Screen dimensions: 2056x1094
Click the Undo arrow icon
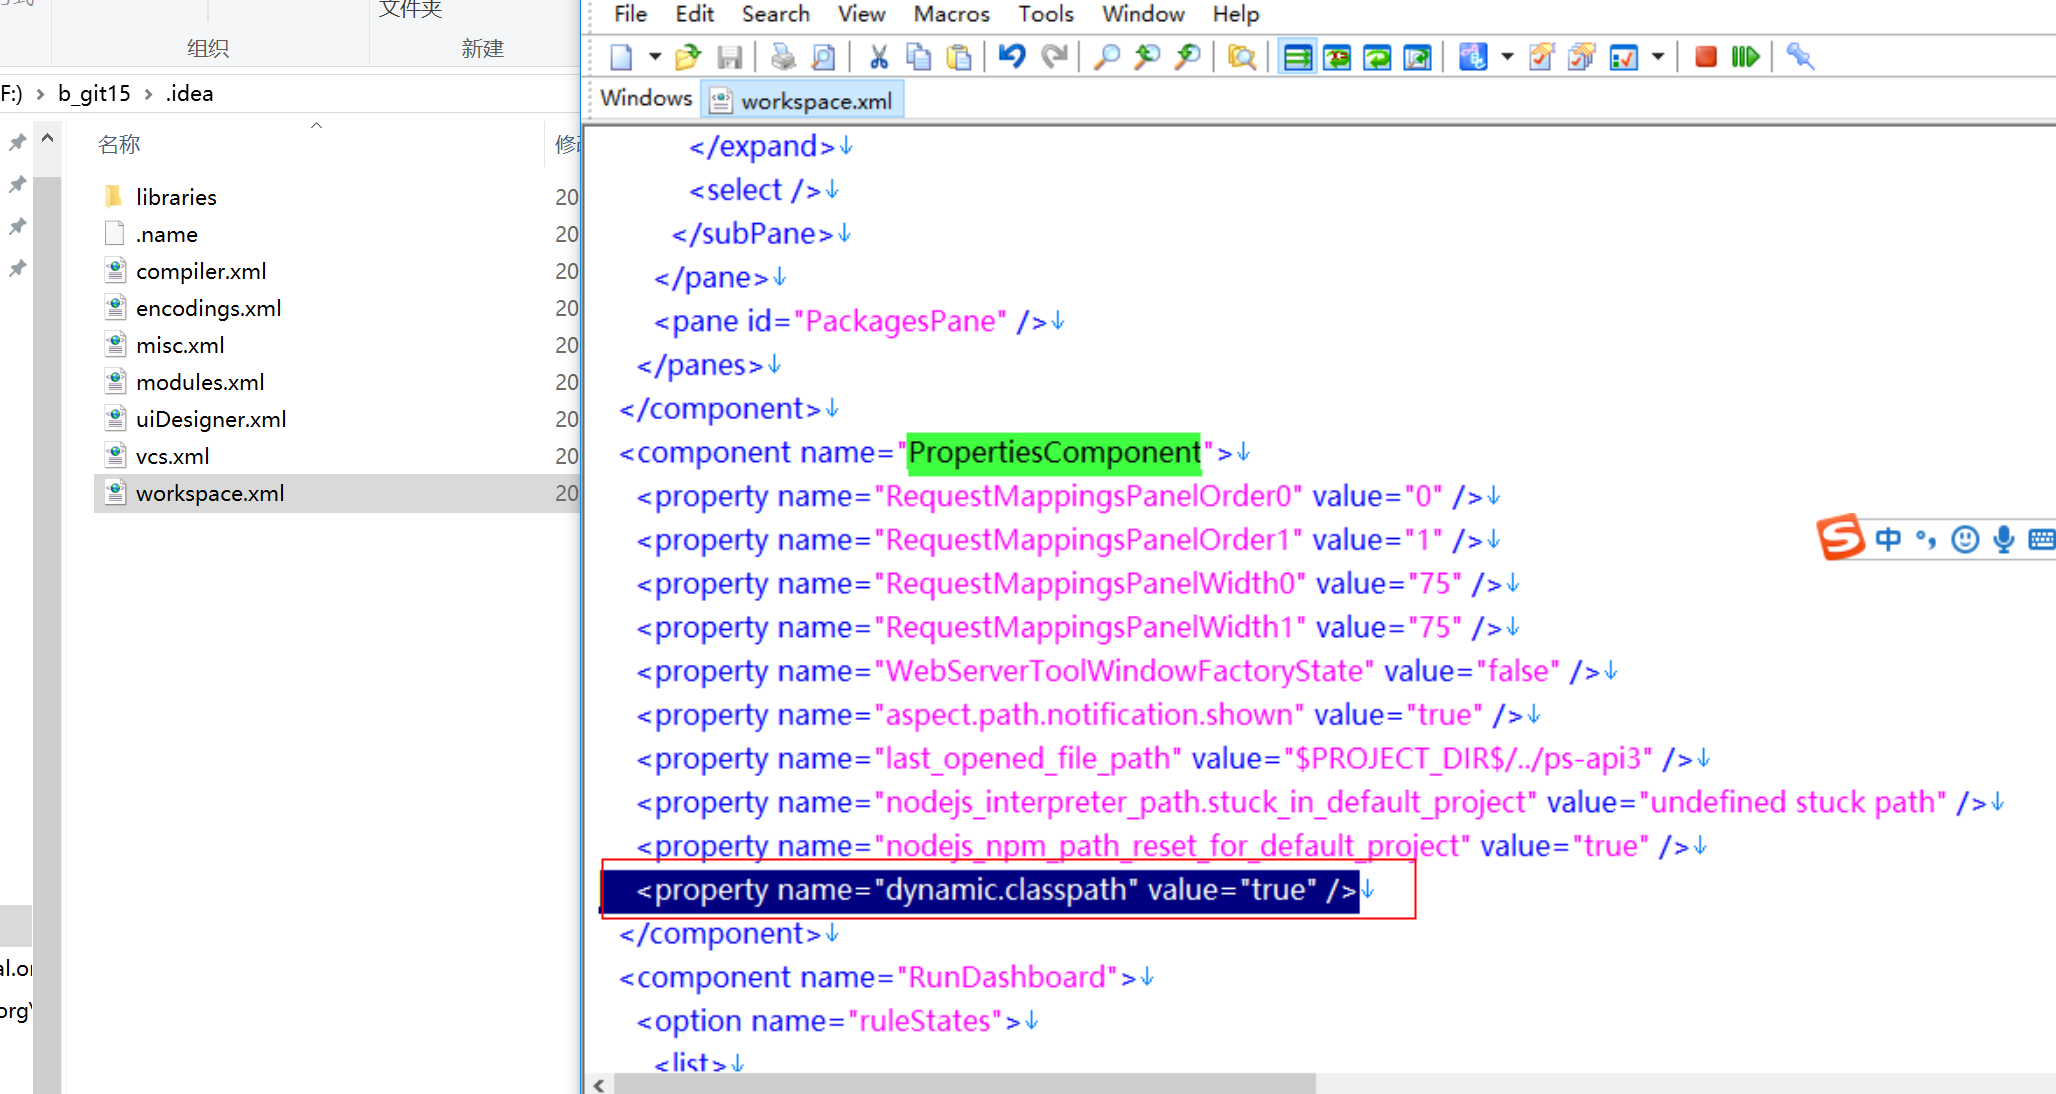(x=1012, y=57)
